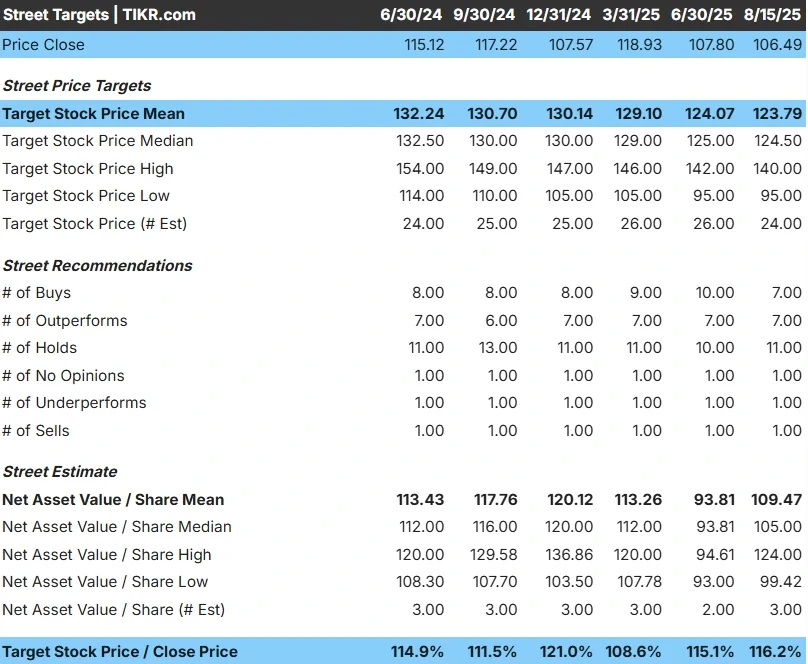This screenshot has width=808, height=664.
Task: Click NAV Mean value 113.43
Action: [420, 500]
